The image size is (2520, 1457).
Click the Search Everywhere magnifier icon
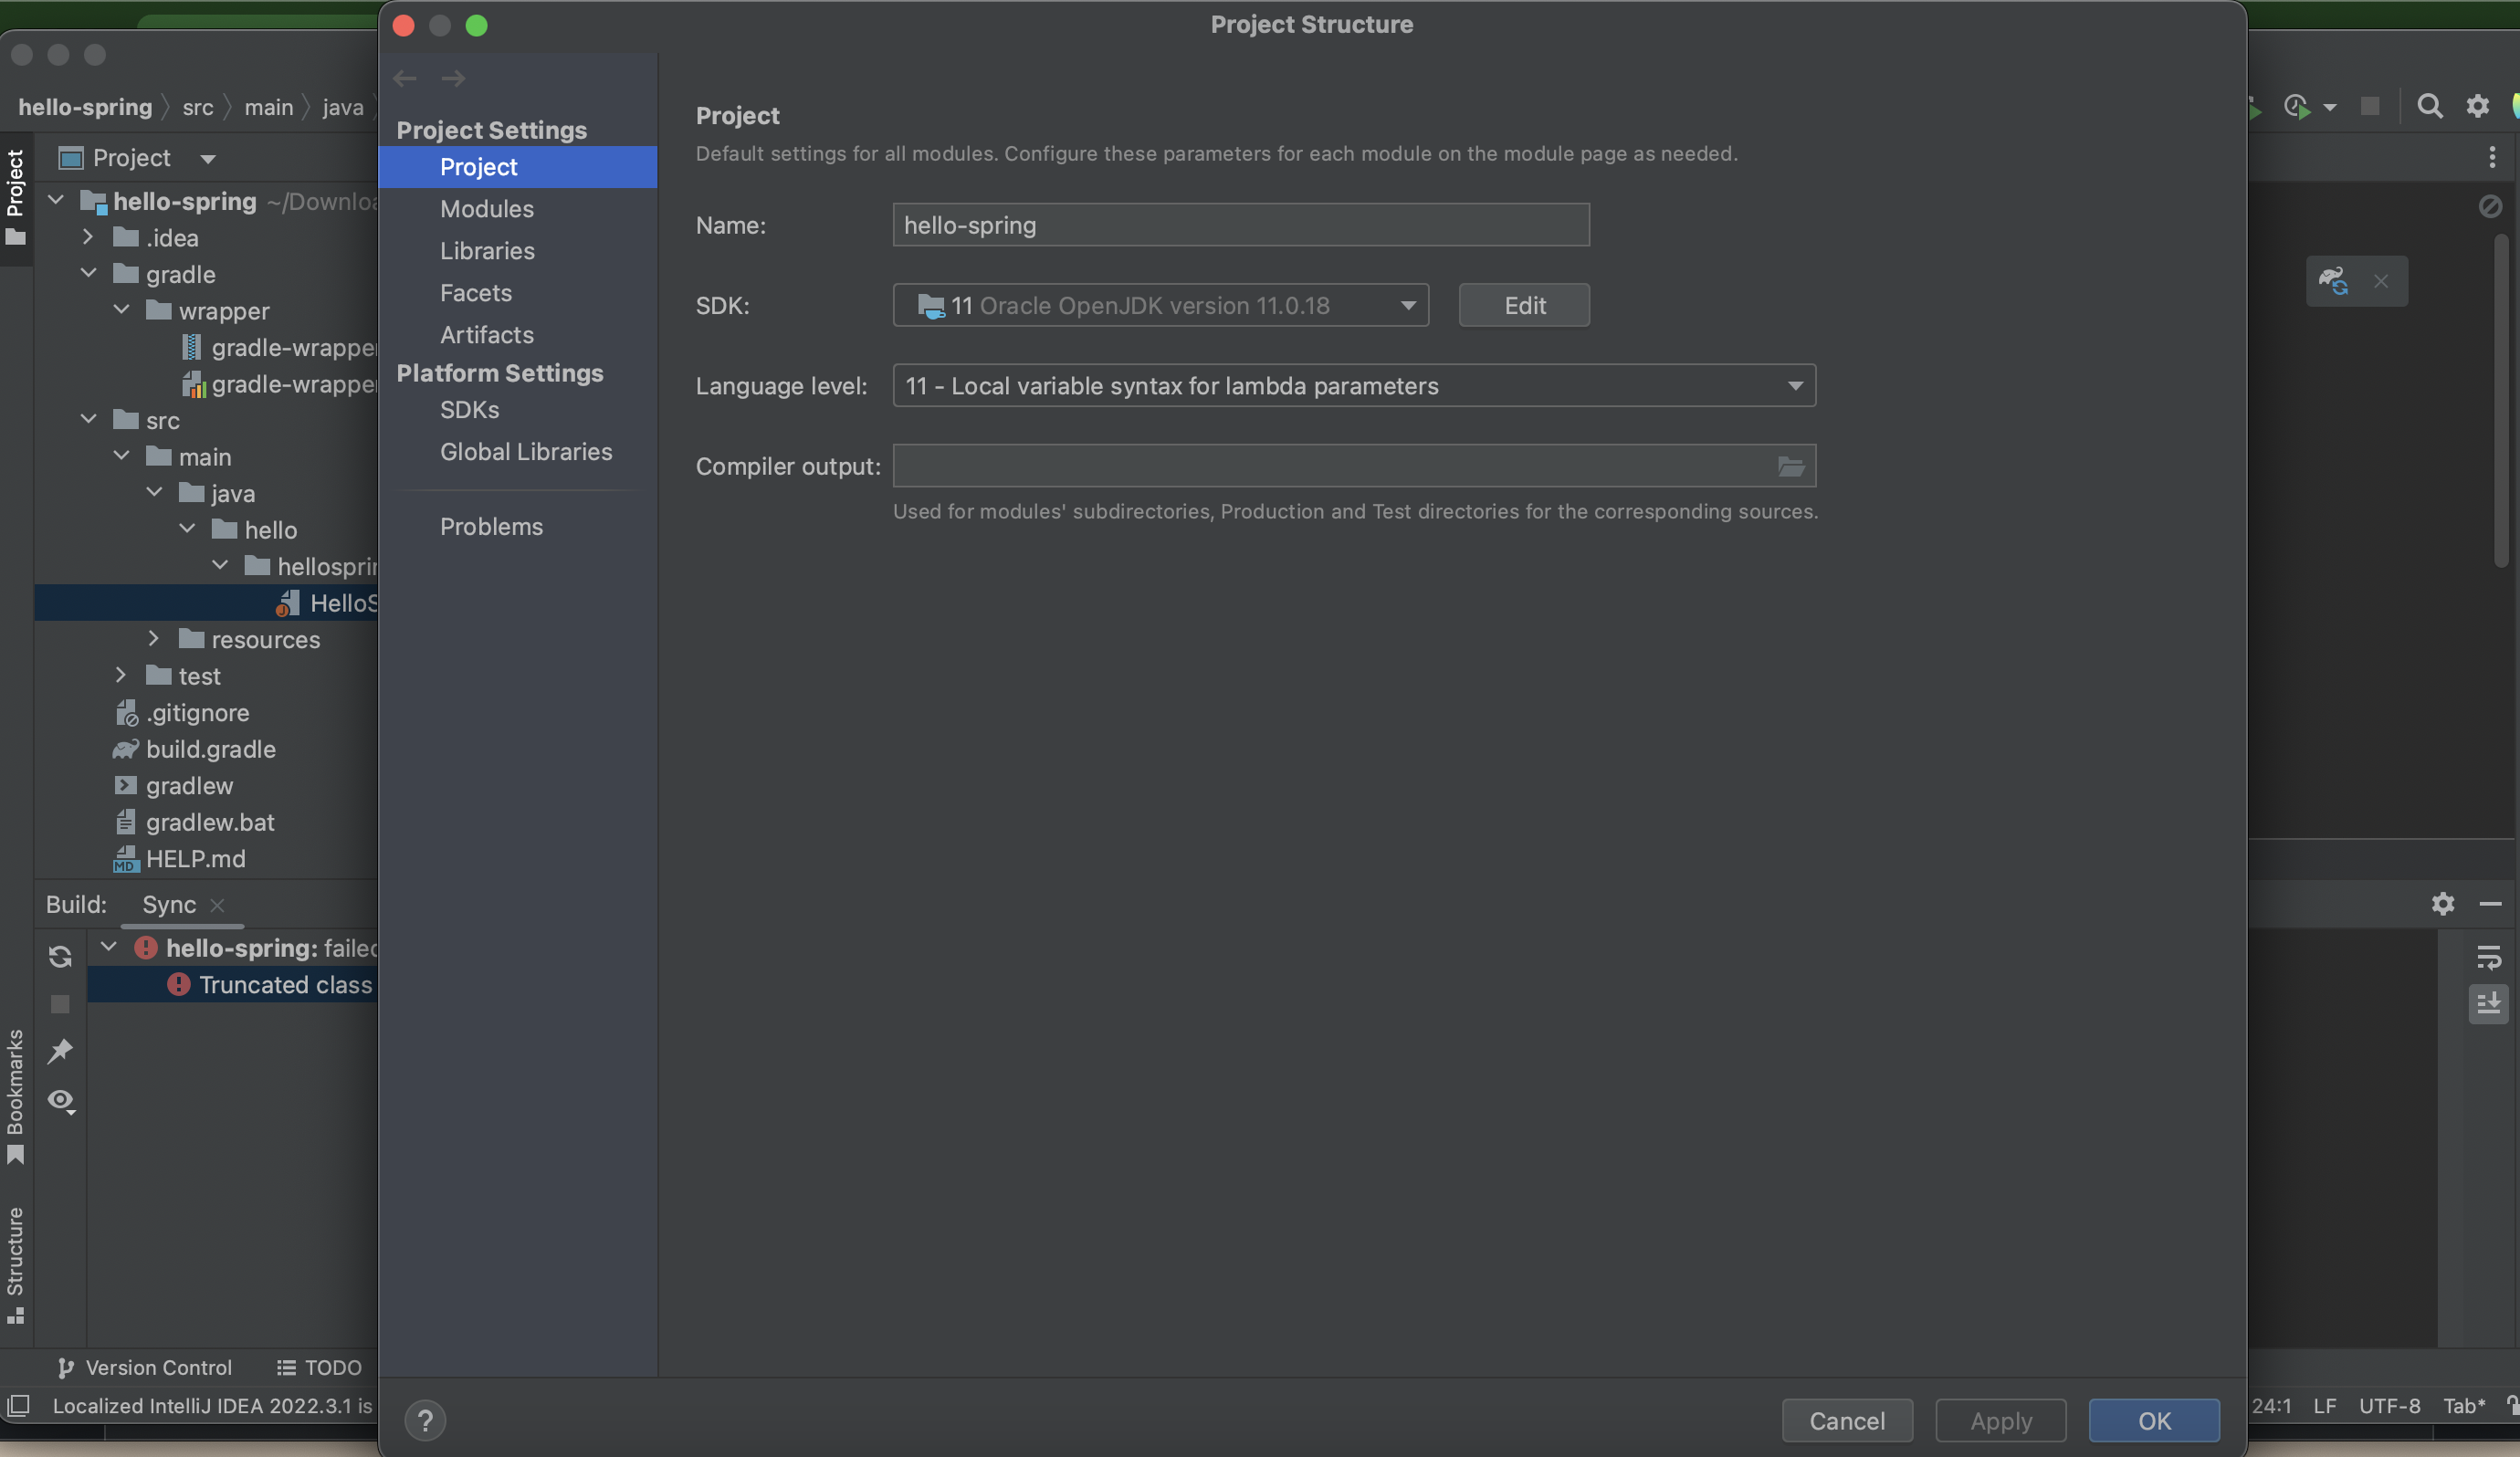click(x=2429, y=106)
